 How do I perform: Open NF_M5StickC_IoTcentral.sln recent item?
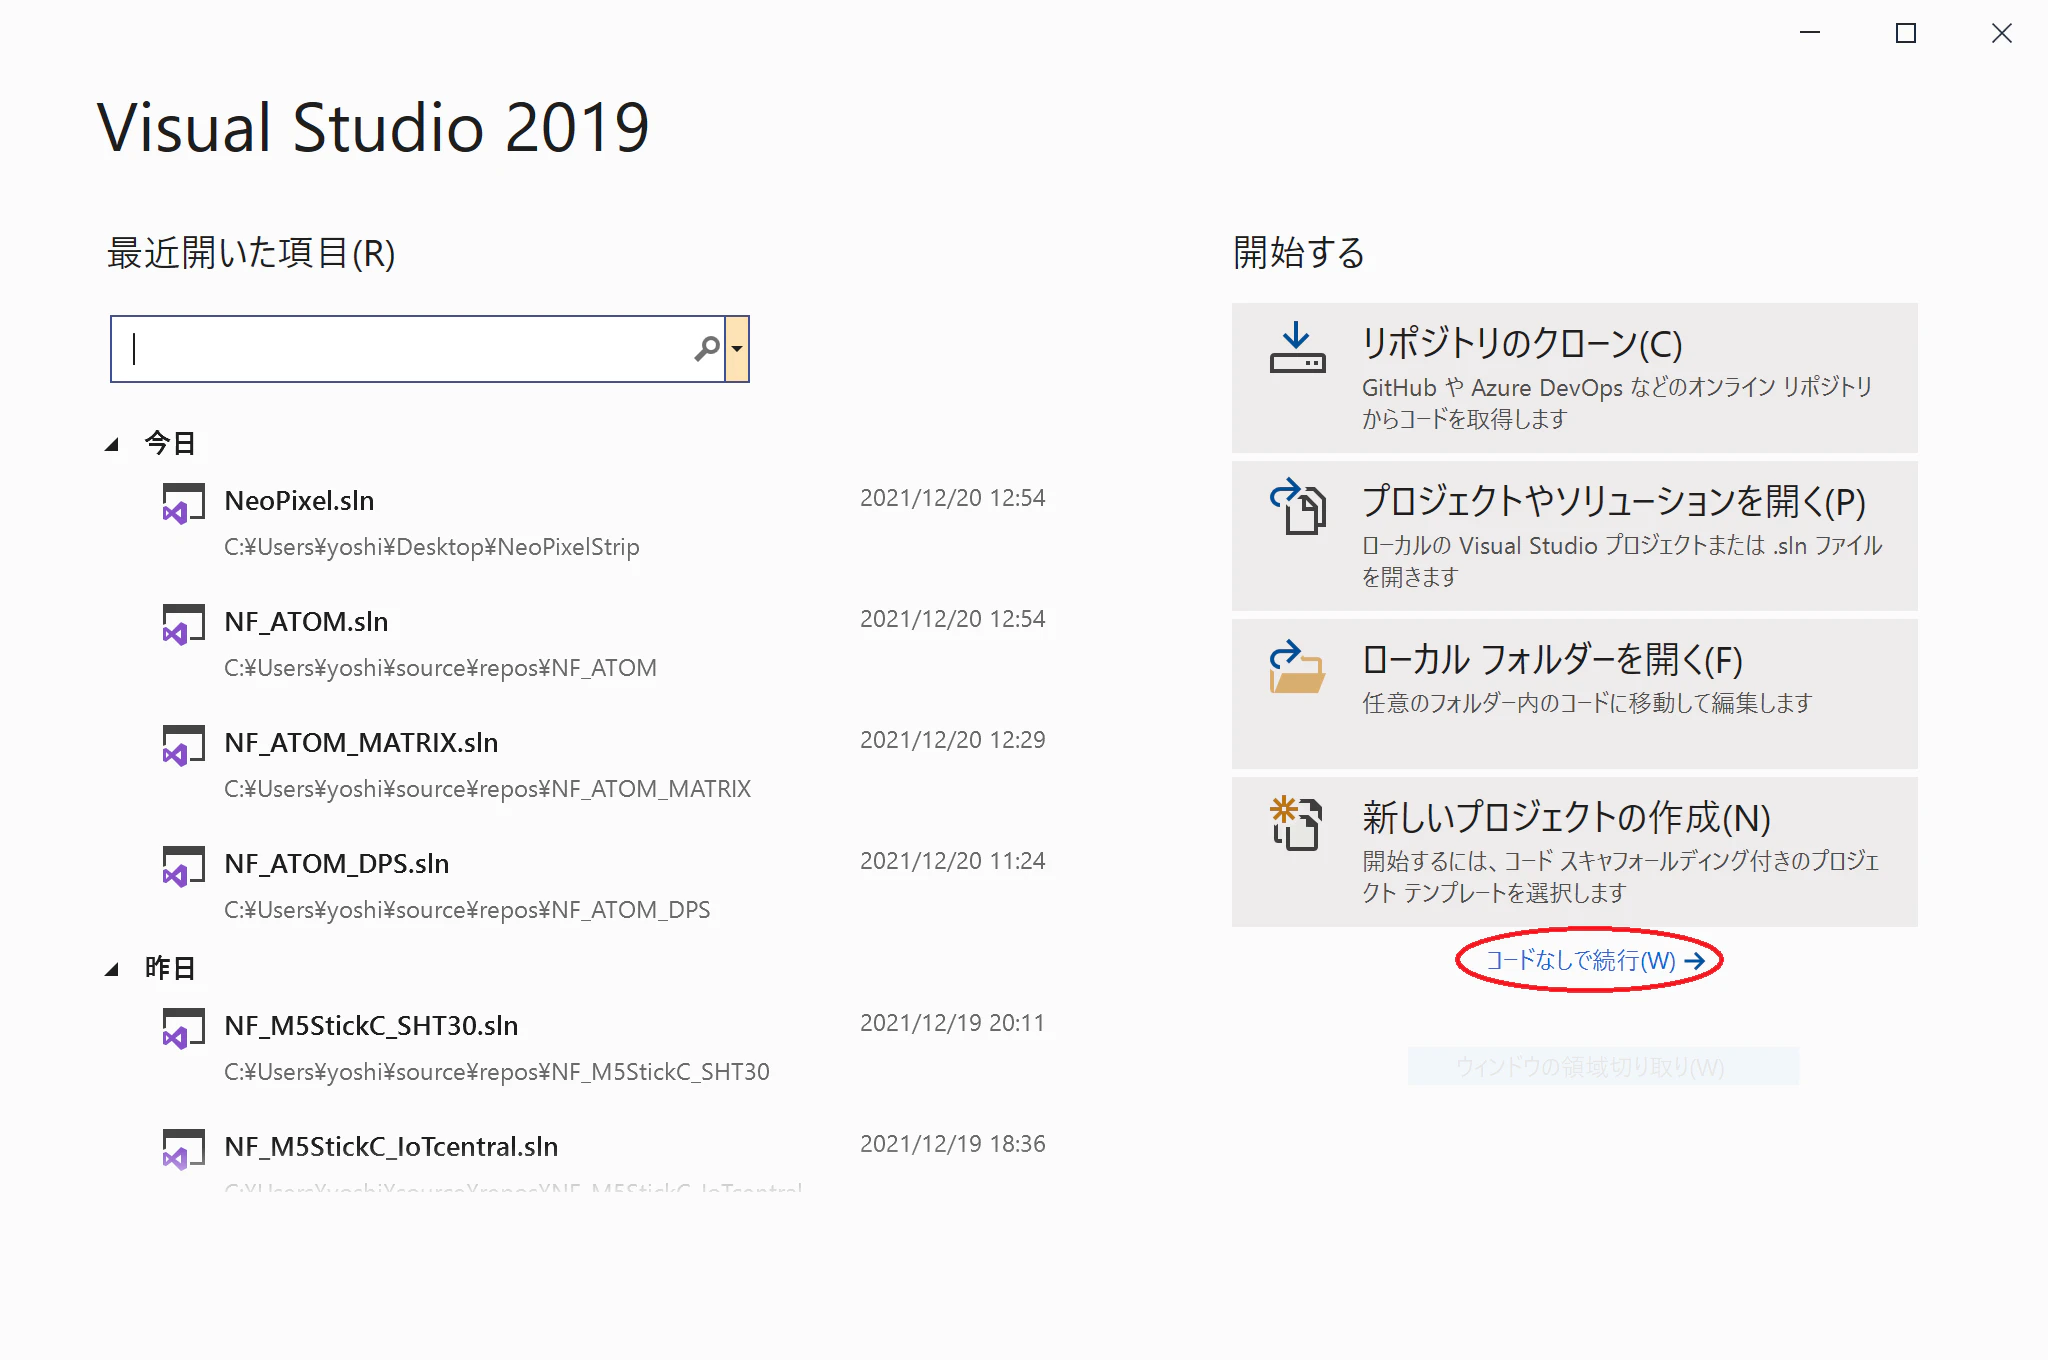(x=391, y=1147)
